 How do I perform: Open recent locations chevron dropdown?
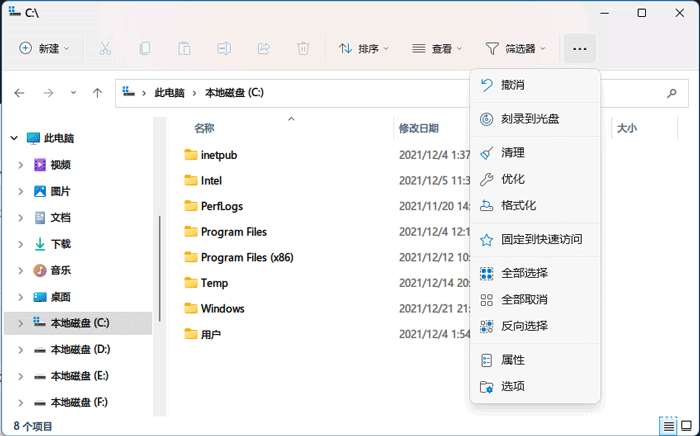(x=73, y=93)
